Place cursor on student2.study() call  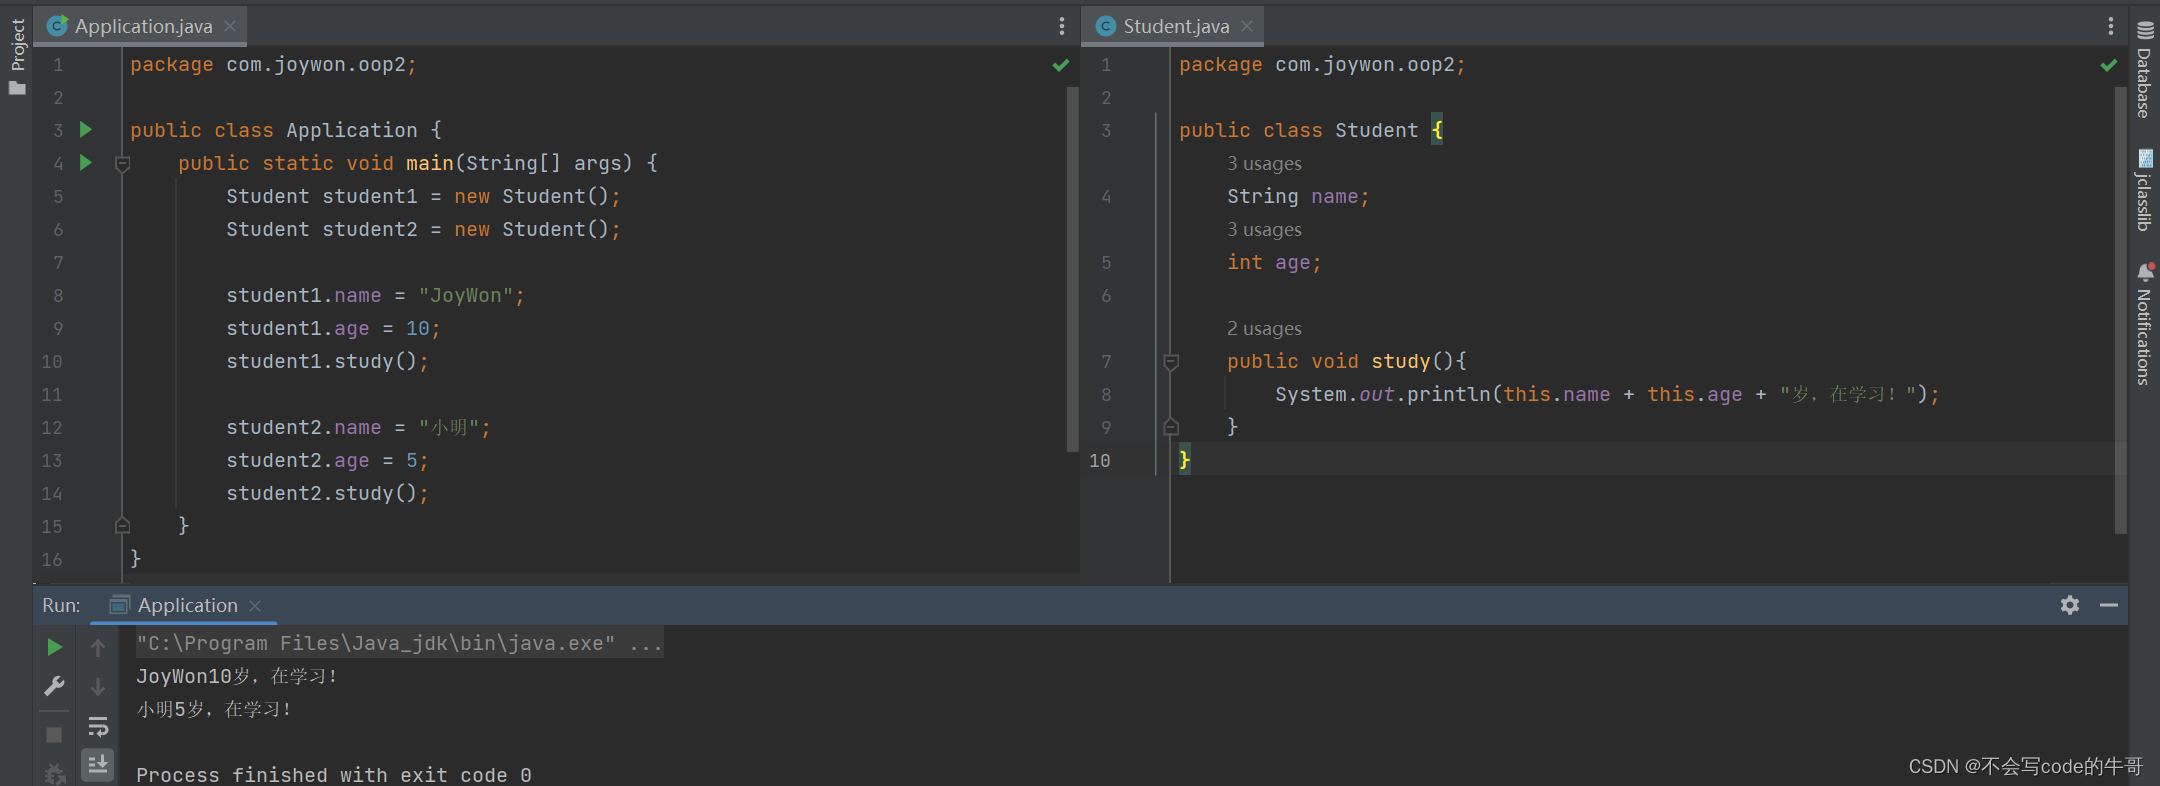coord(327,493)
